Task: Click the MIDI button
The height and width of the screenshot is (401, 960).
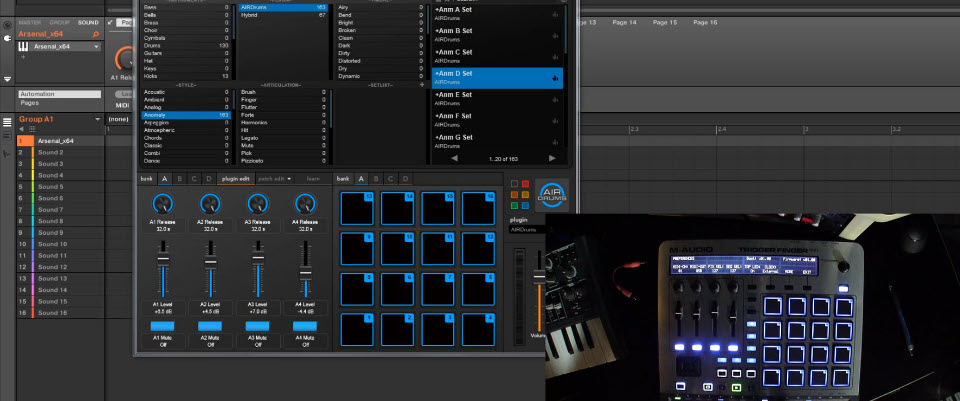Action: [123, 105]
